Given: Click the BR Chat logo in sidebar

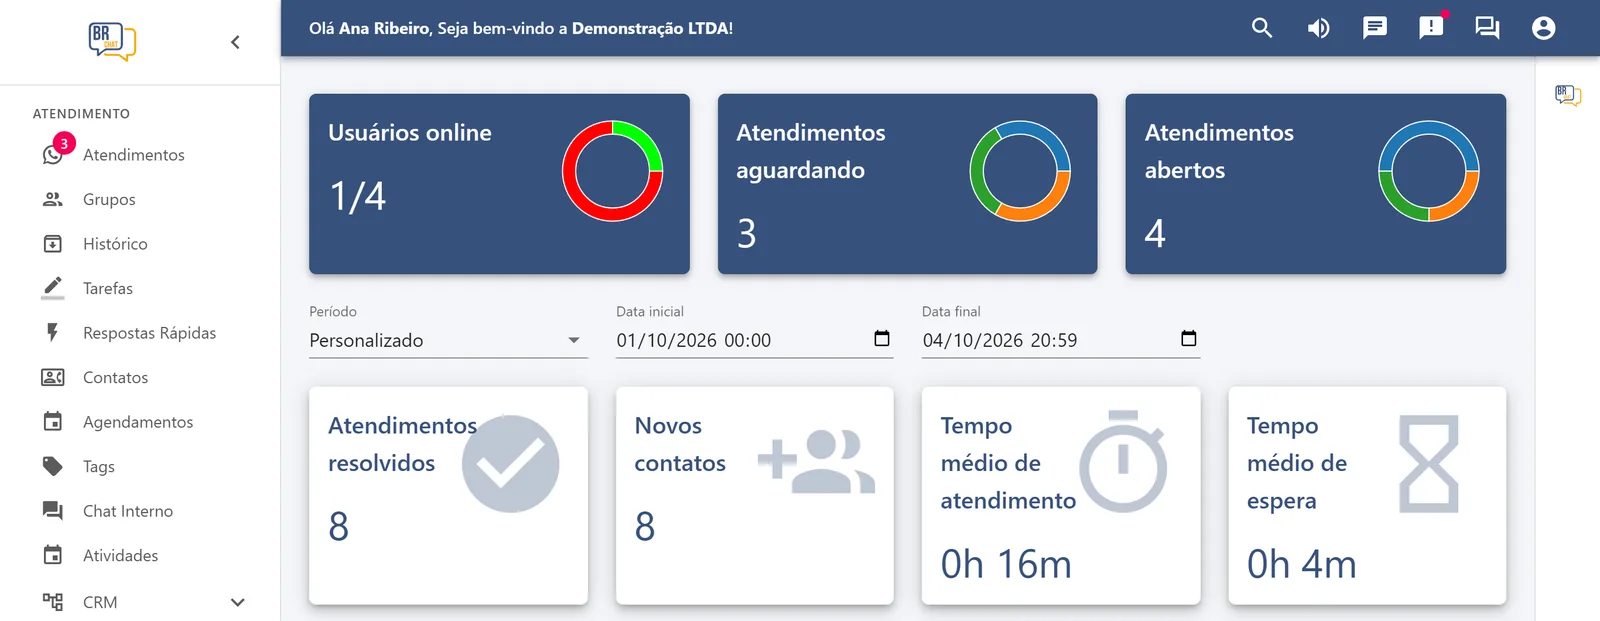Looking at the screenshot, I should point(112,42).
